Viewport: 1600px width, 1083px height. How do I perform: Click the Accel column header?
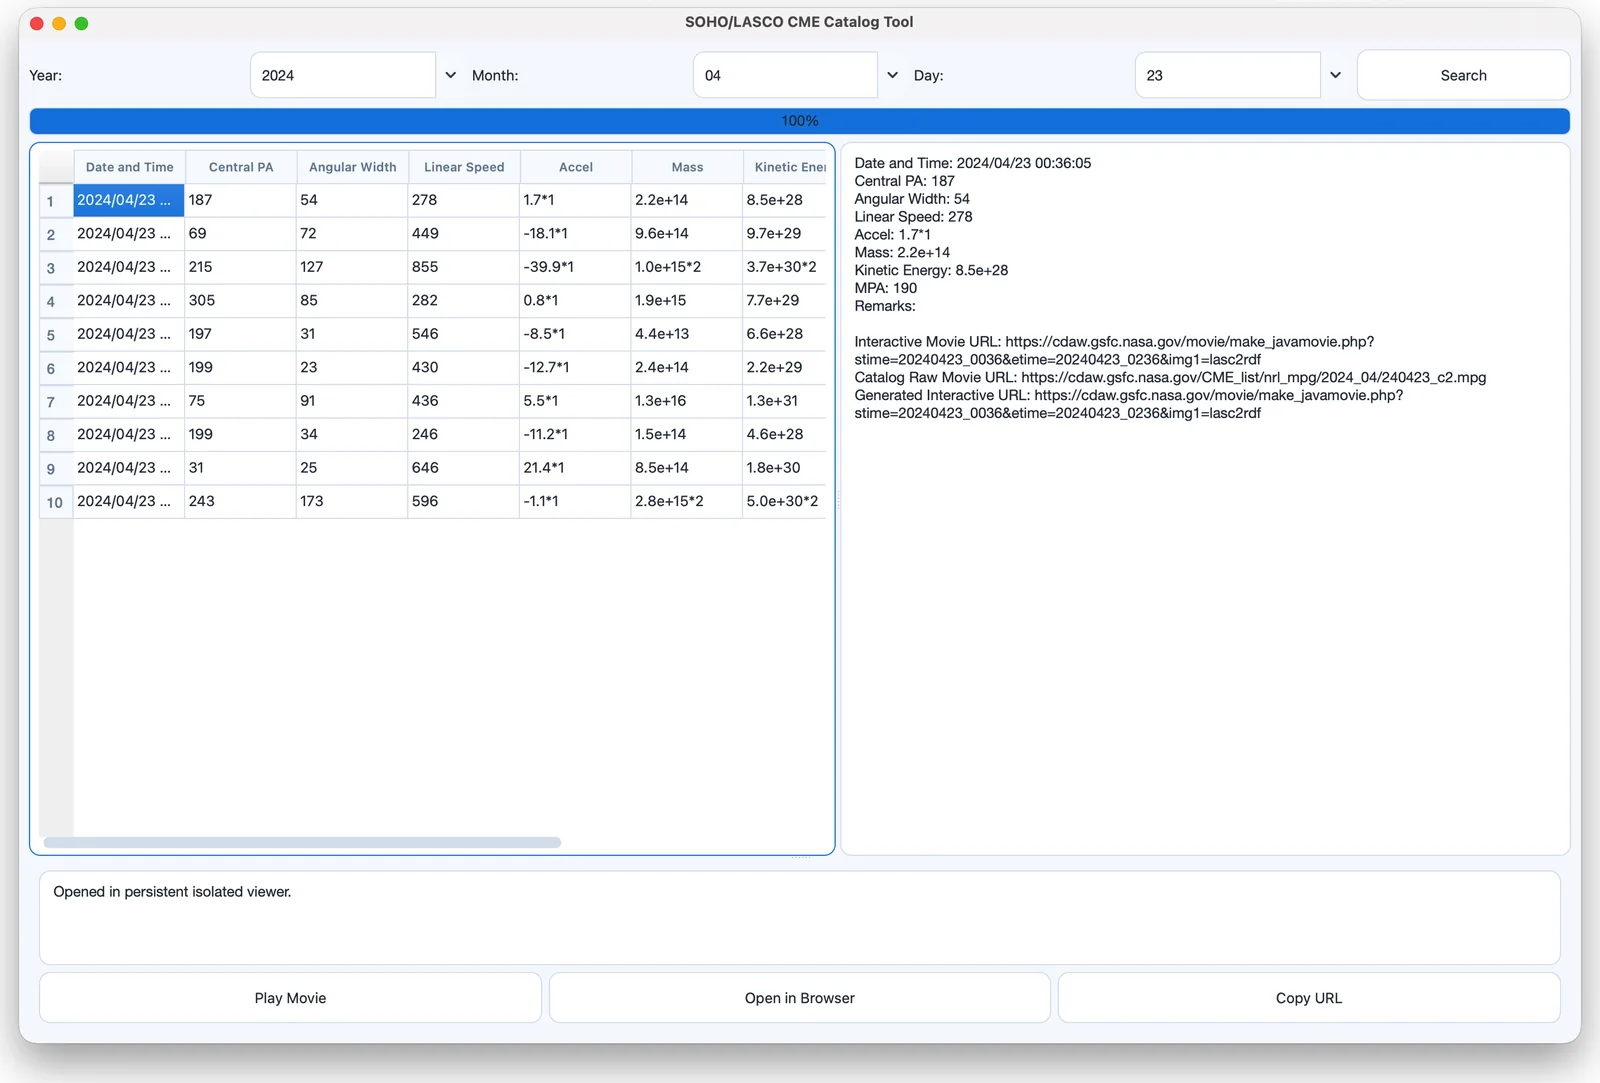(x=576, y=167)
